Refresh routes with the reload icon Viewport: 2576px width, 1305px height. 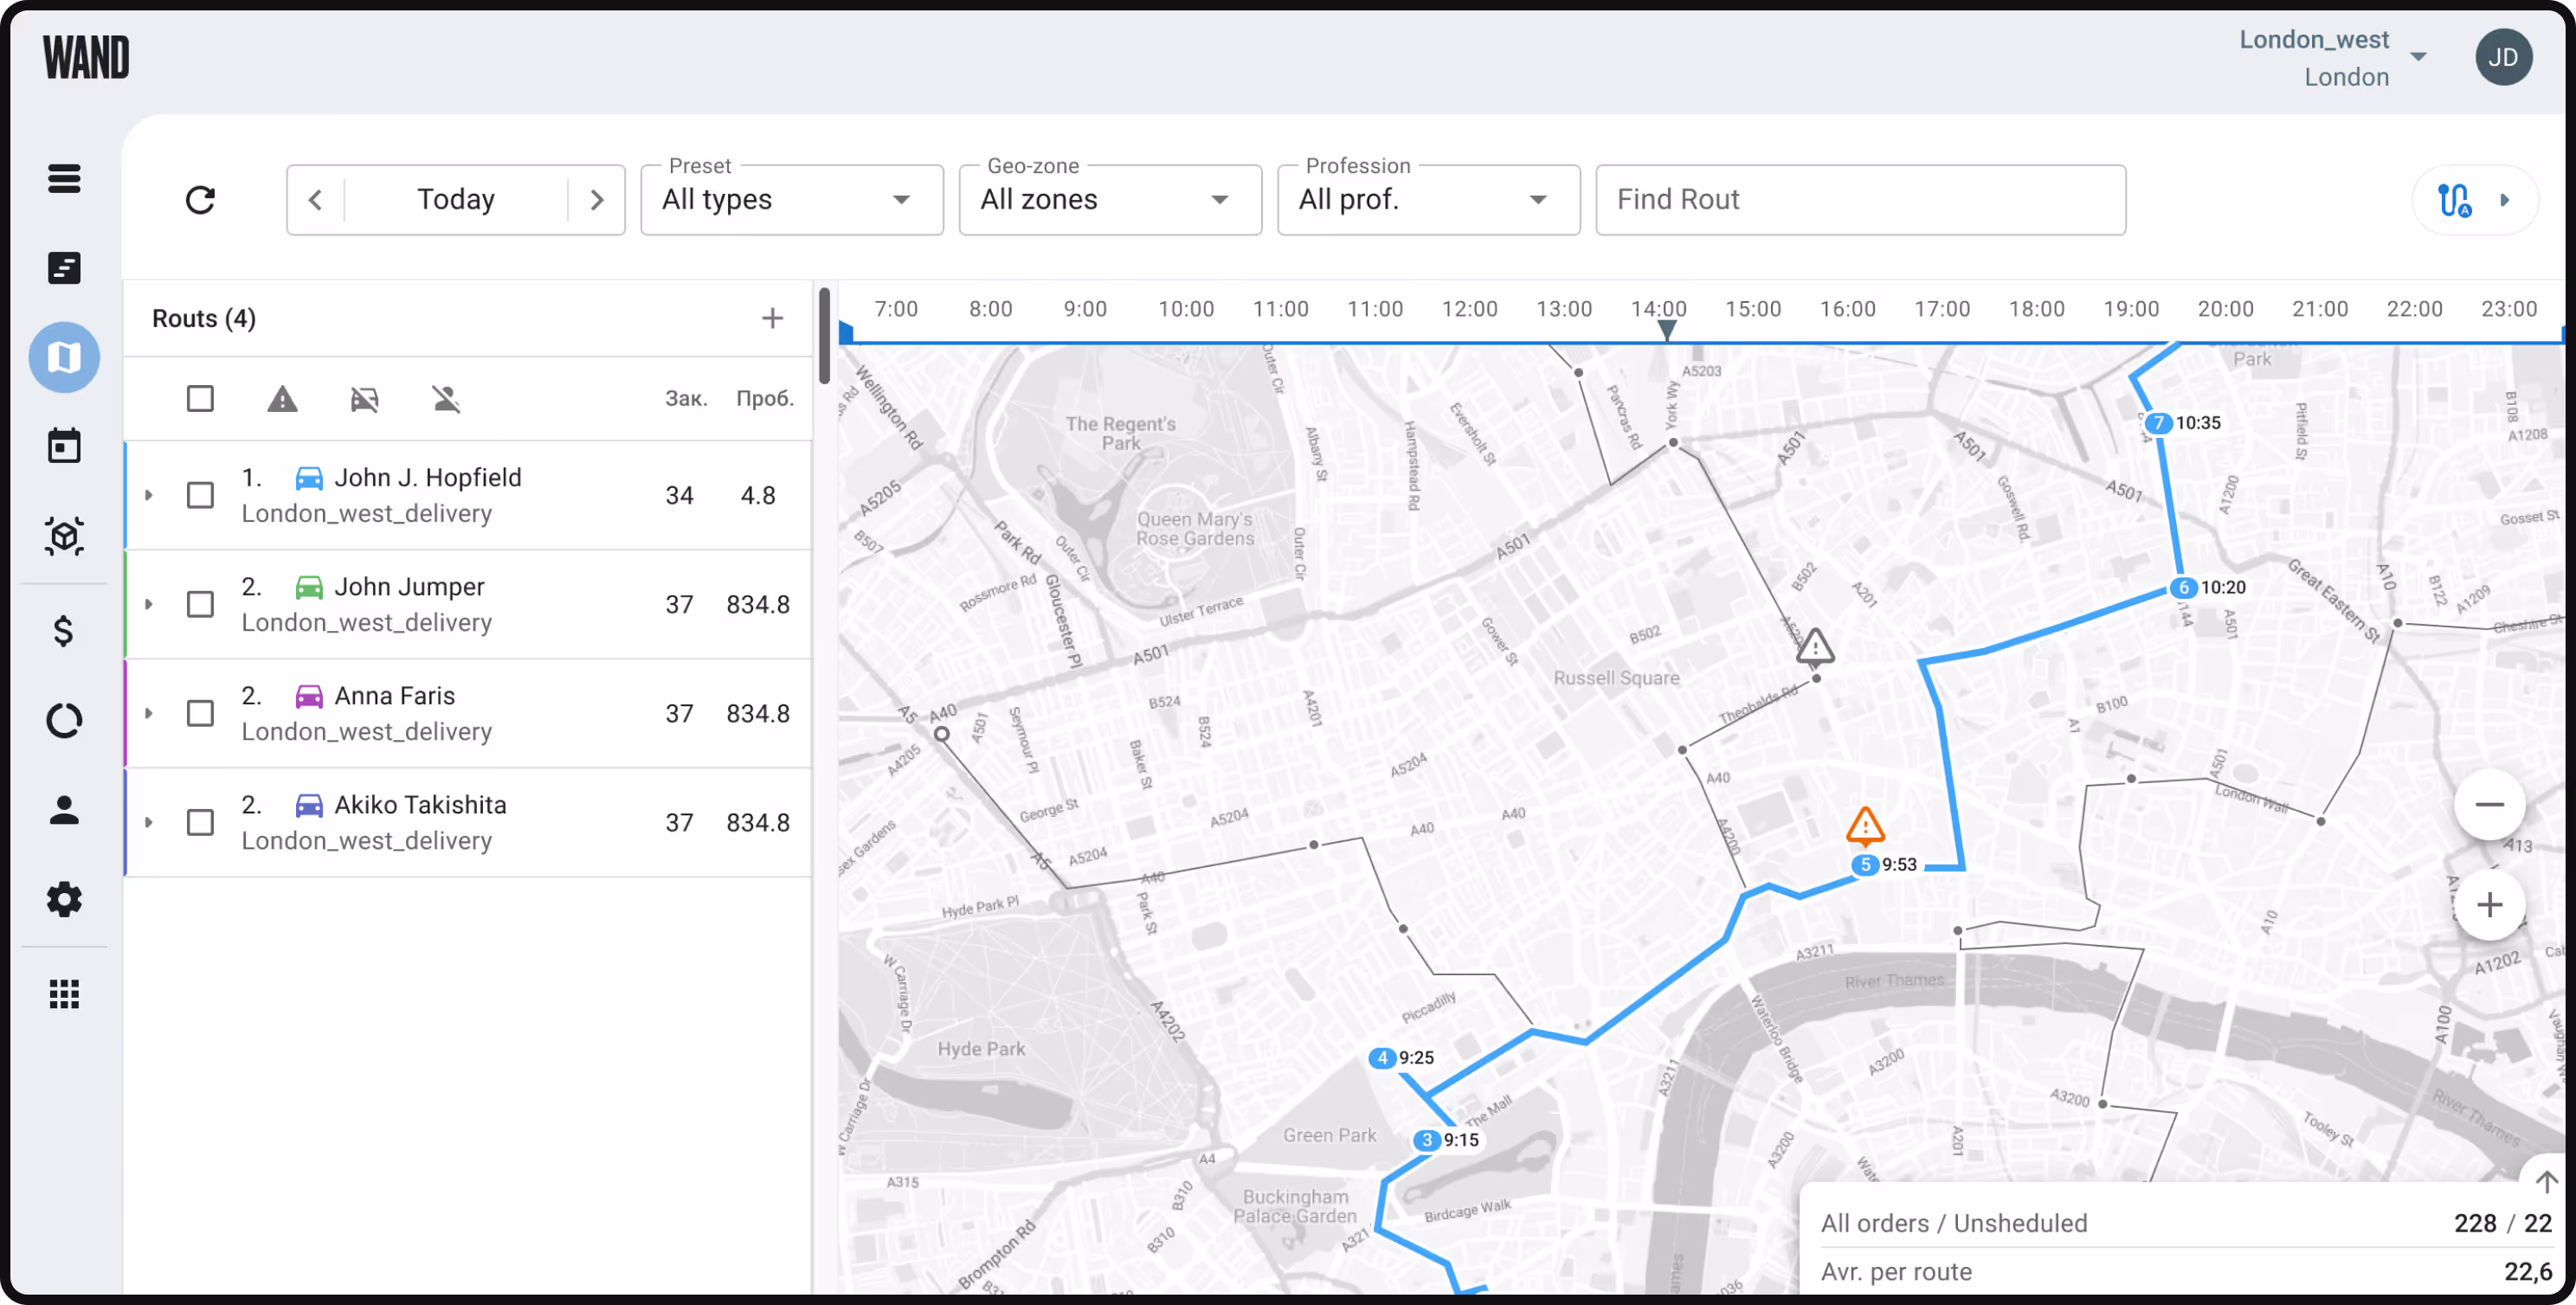click(x=201, y=199)
